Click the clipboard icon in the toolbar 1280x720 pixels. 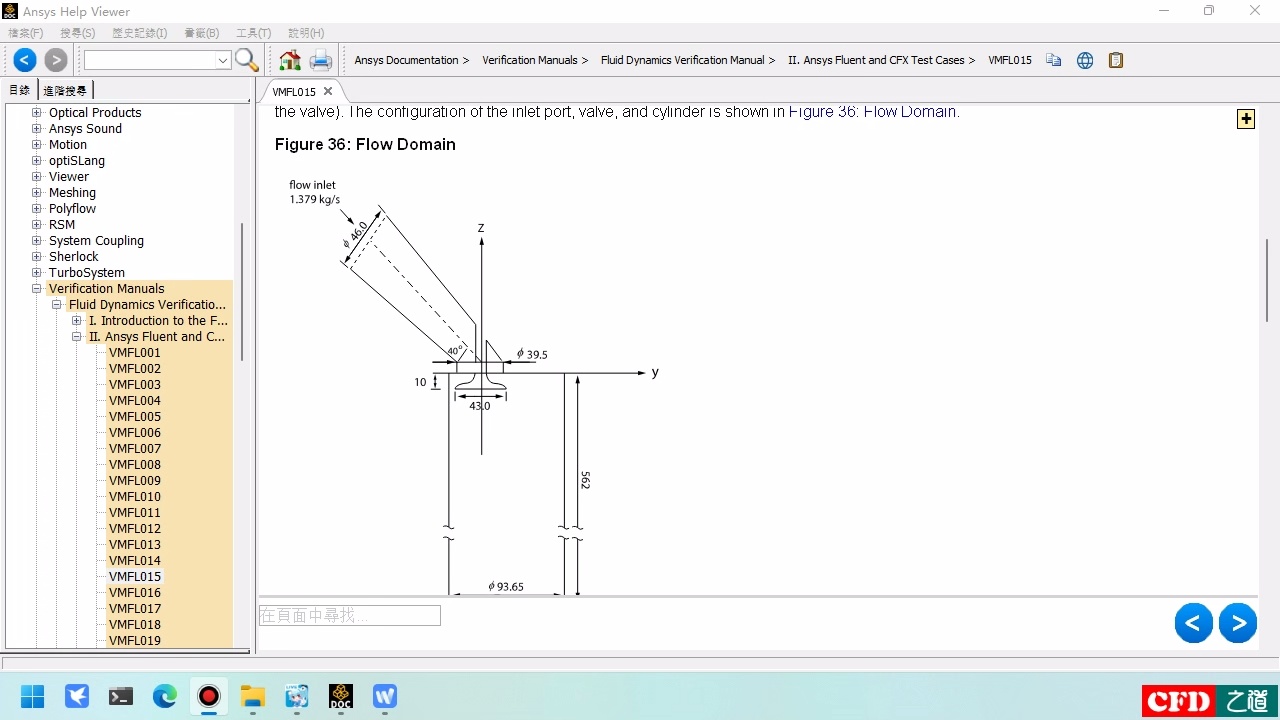(x=1116, y=60)
